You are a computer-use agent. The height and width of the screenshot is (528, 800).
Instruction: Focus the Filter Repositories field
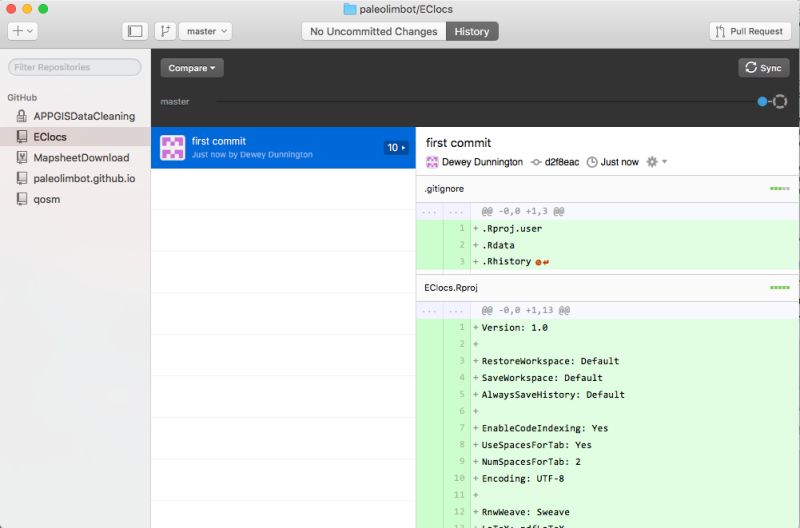click(74, 67)
